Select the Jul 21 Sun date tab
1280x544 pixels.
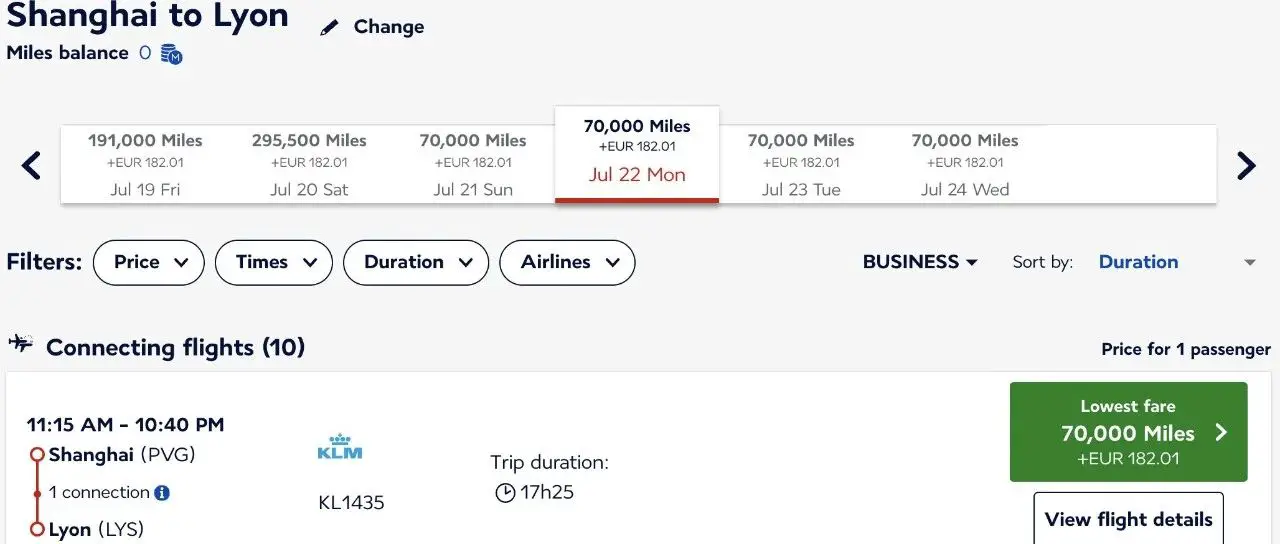click(x=473, y=165)
